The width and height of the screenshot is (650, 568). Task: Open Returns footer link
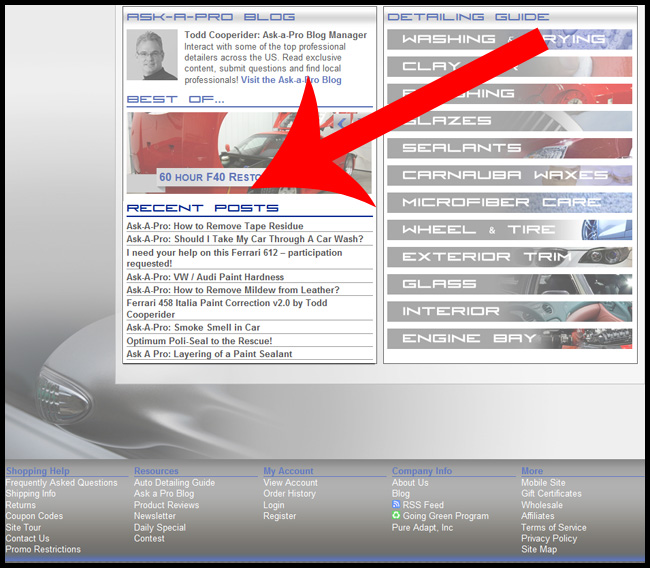tap(21, 505)
